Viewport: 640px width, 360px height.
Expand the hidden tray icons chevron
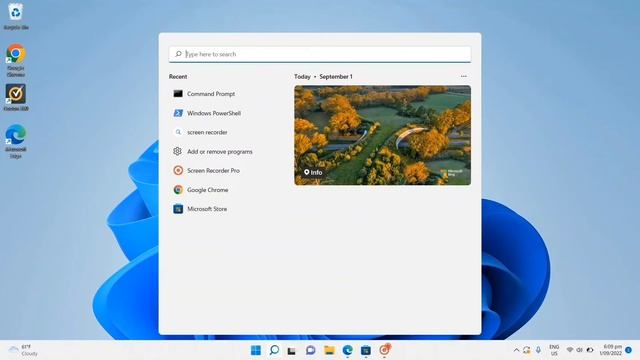(x=516, y=350)
